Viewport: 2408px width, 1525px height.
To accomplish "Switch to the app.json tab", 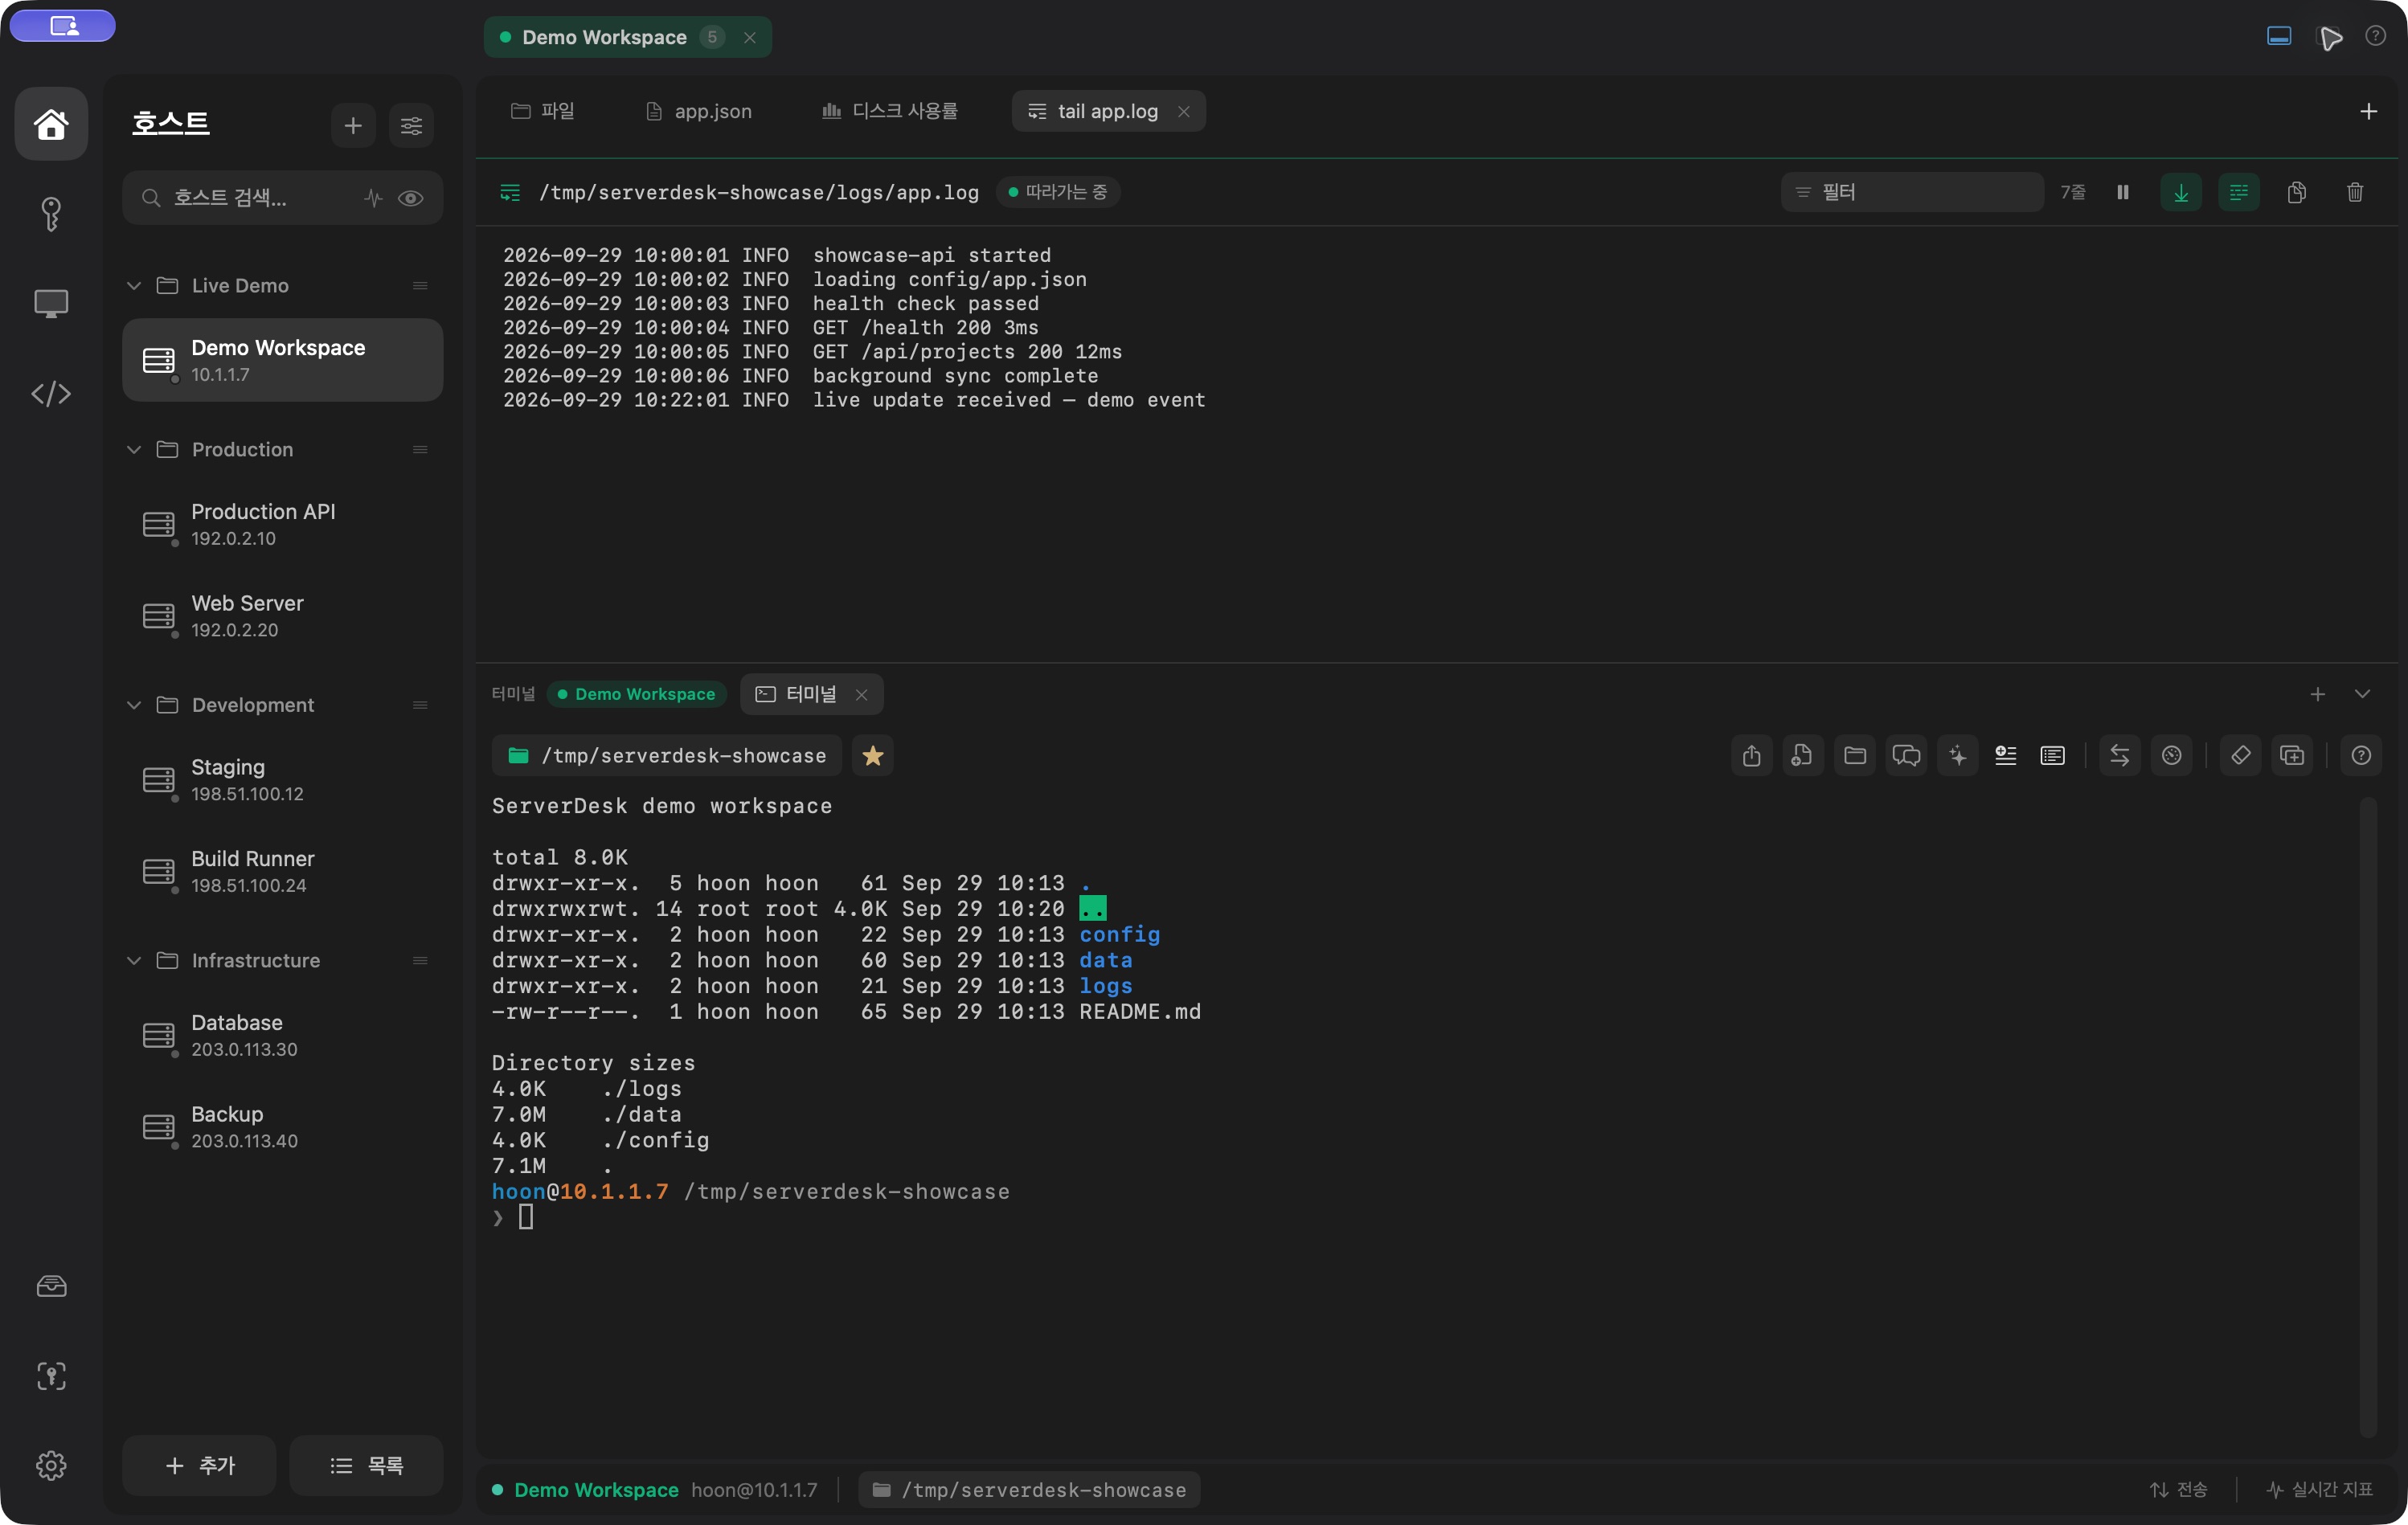I will pos(699,111).
